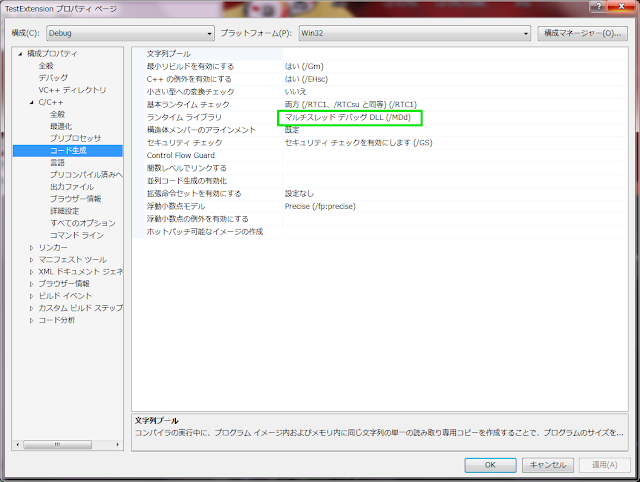
Task: Click the セキュリティ チェック property
Action: click(x=184, y=143)
